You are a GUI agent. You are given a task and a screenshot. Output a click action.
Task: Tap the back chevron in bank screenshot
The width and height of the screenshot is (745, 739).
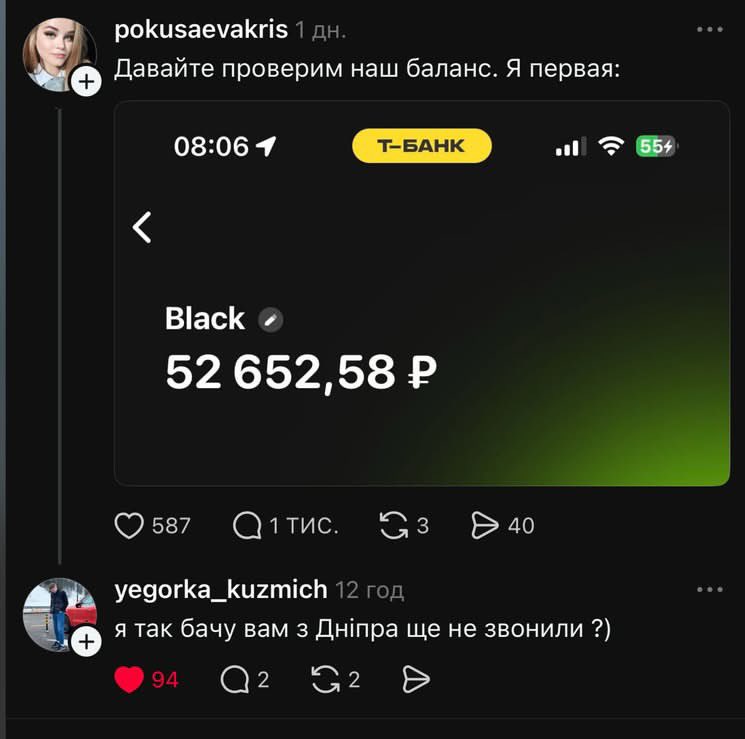coord(142,227)
